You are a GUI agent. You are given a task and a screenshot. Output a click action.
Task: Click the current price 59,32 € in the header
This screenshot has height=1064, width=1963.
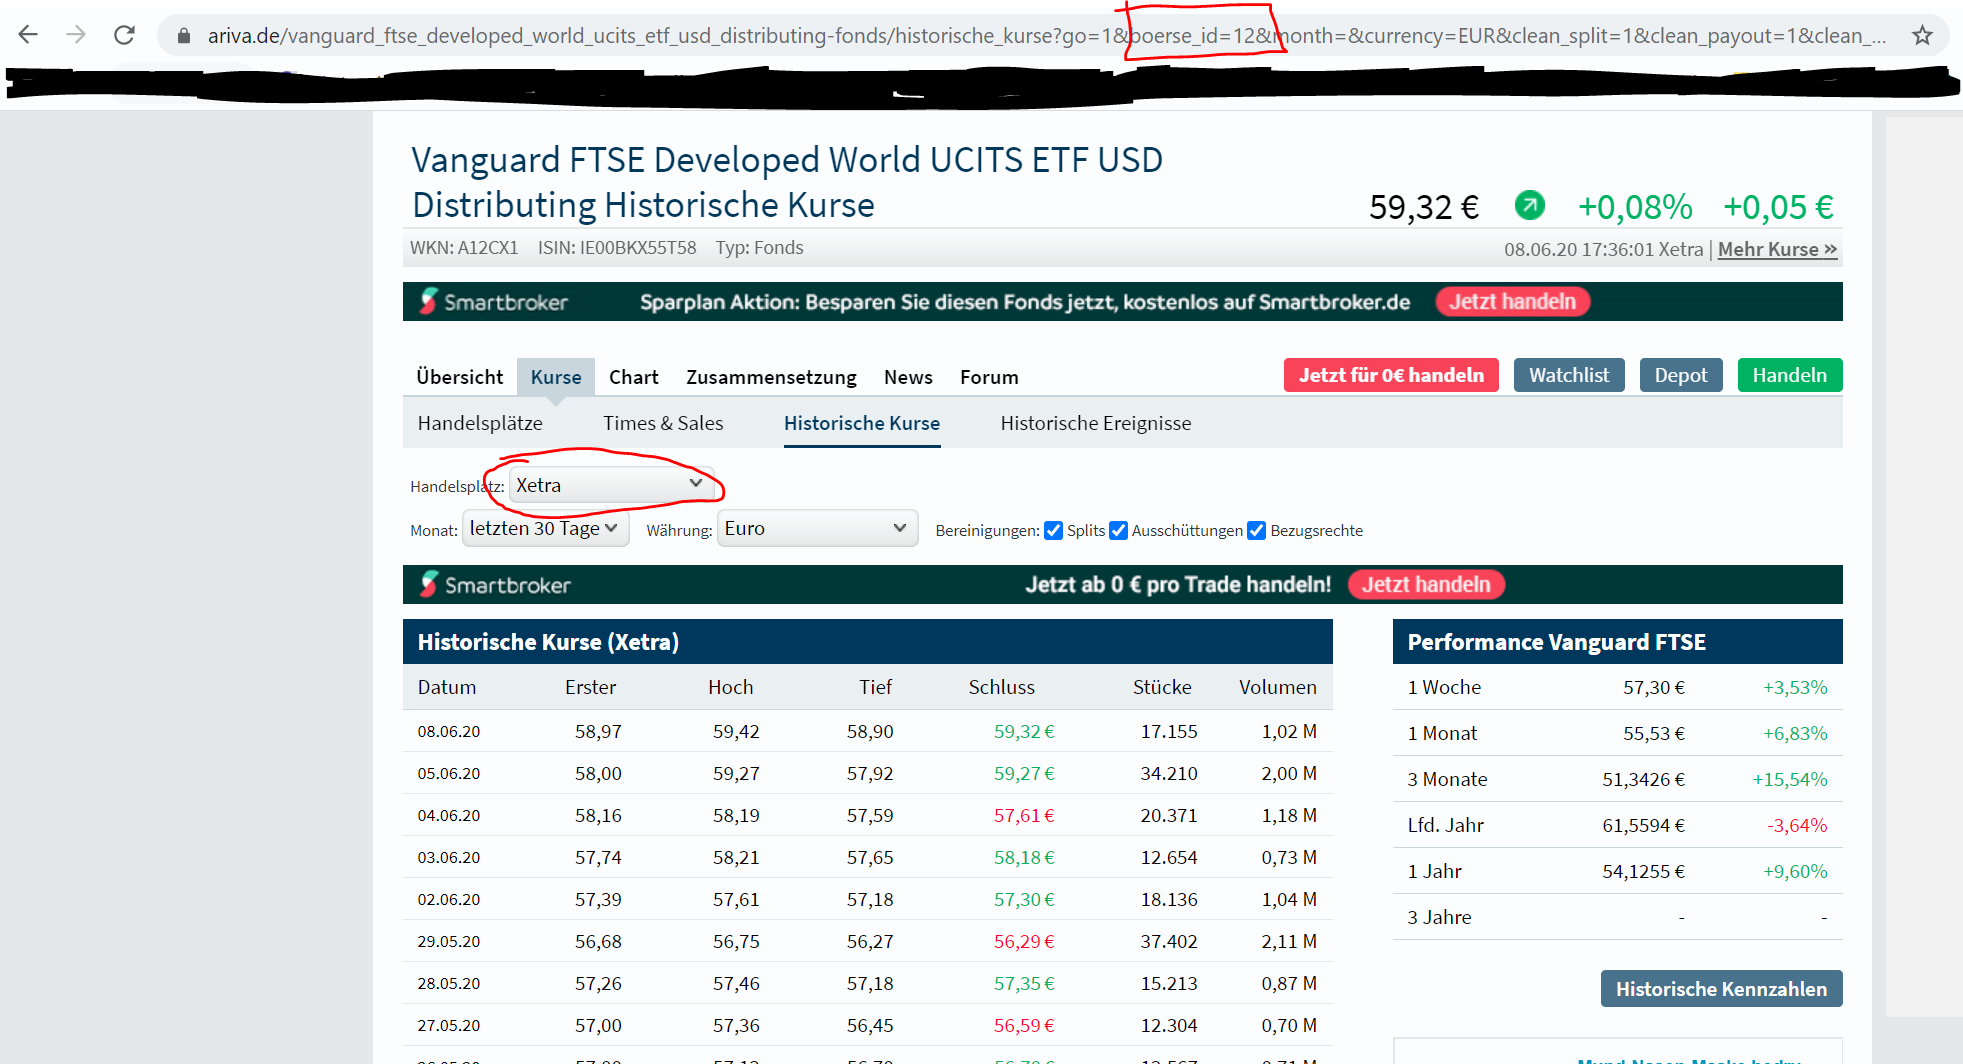(1424, 207)
